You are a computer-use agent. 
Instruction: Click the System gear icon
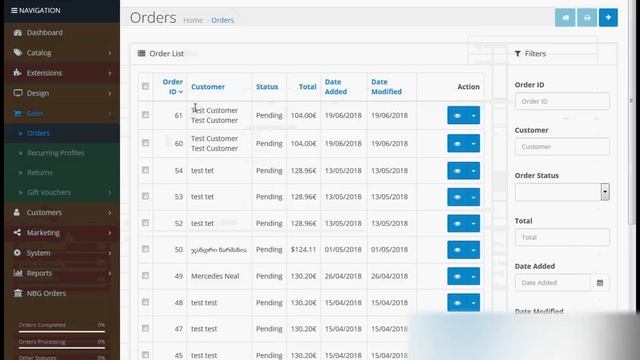click(17, 253)
